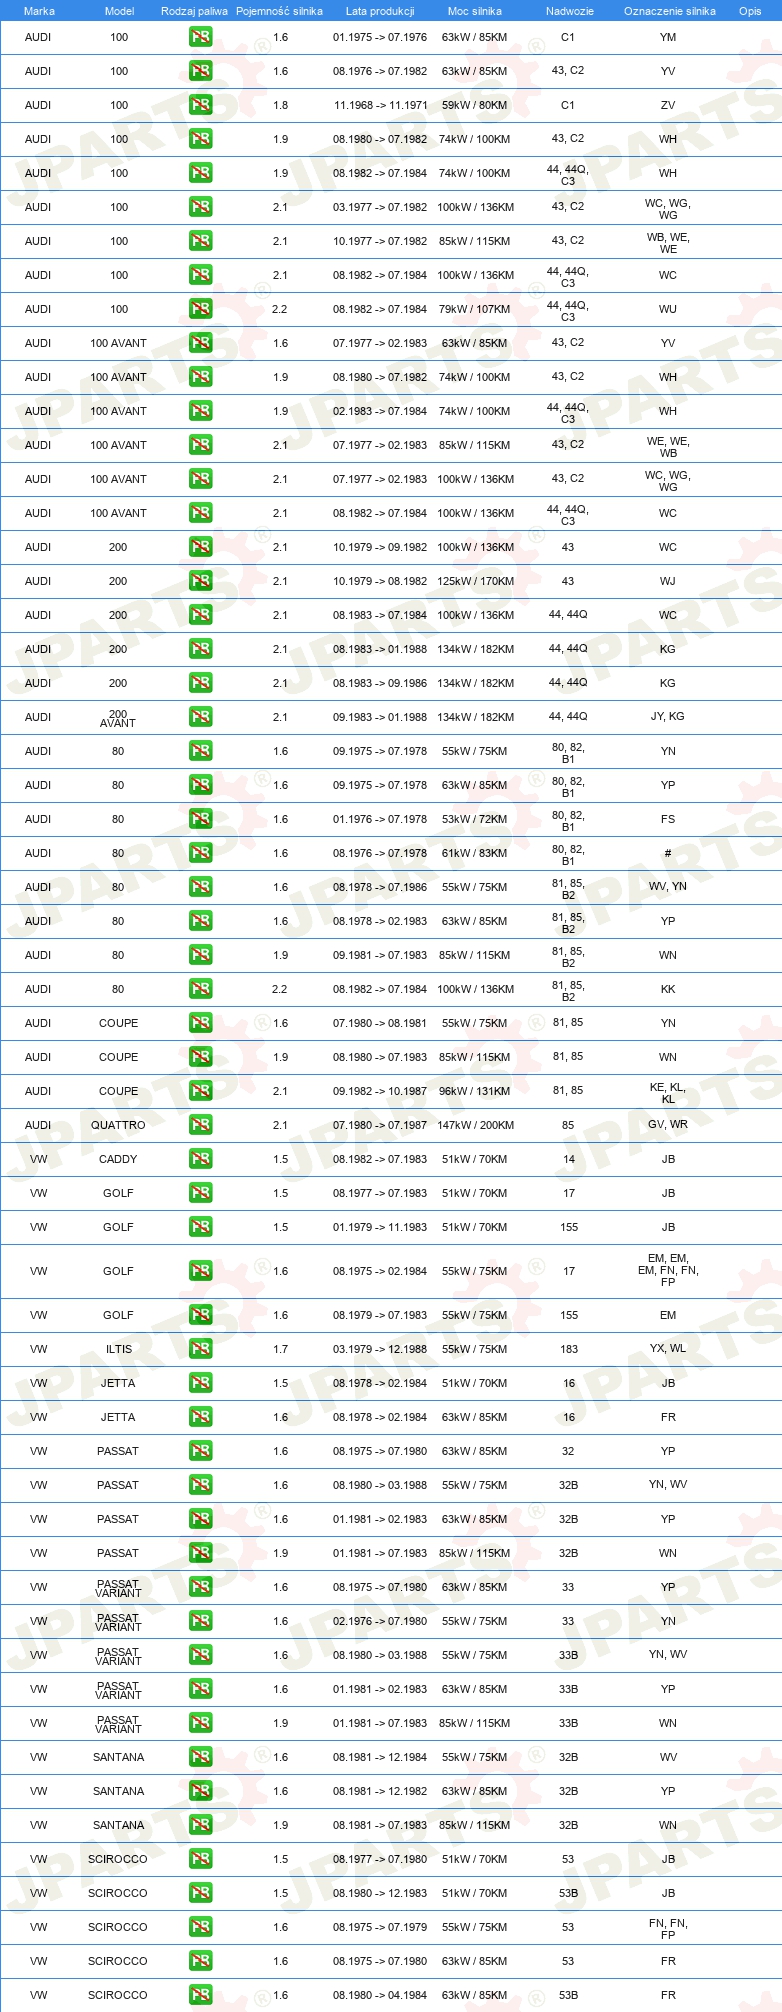Click engine code 'KE, KL, KL'
782x2012 pixels.
(668, 1093)
